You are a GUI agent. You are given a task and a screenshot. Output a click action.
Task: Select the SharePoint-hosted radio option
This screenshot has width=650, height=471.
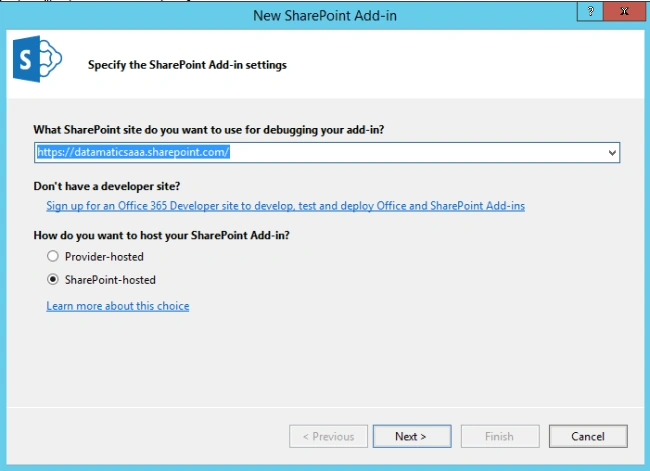pos(53,279)
